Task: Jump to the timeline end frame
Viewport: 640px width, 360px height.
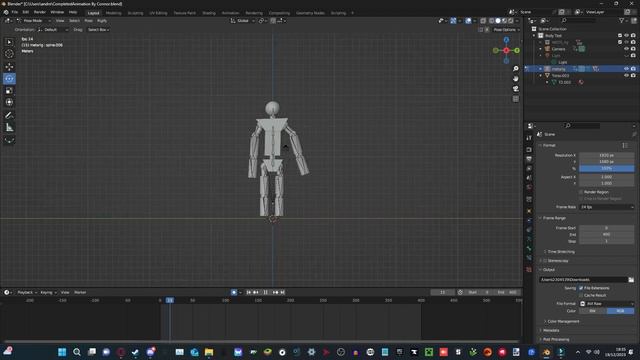Action: coord(282,292)
